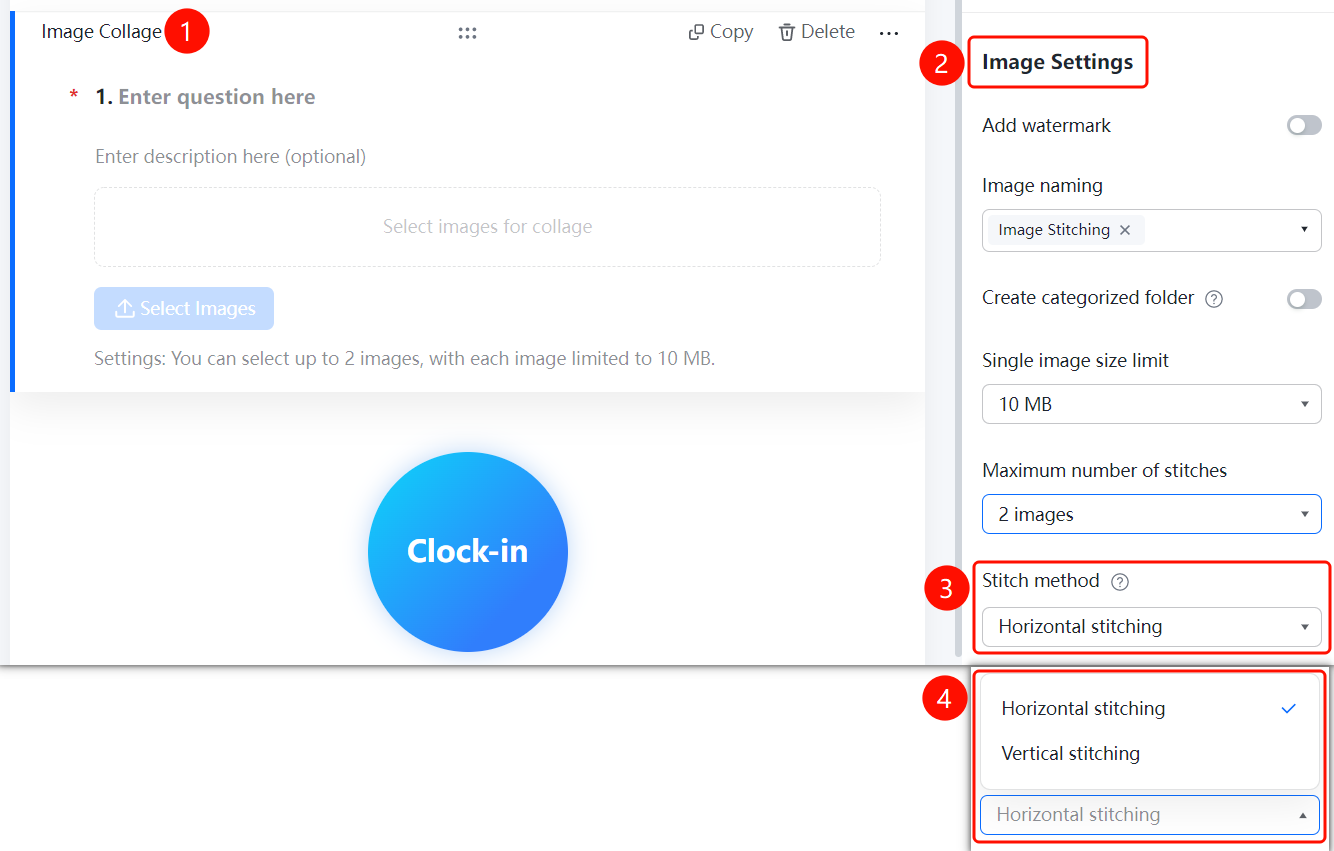
Task: Open the 10 MB size limit dropdown
Action: 1152,405
